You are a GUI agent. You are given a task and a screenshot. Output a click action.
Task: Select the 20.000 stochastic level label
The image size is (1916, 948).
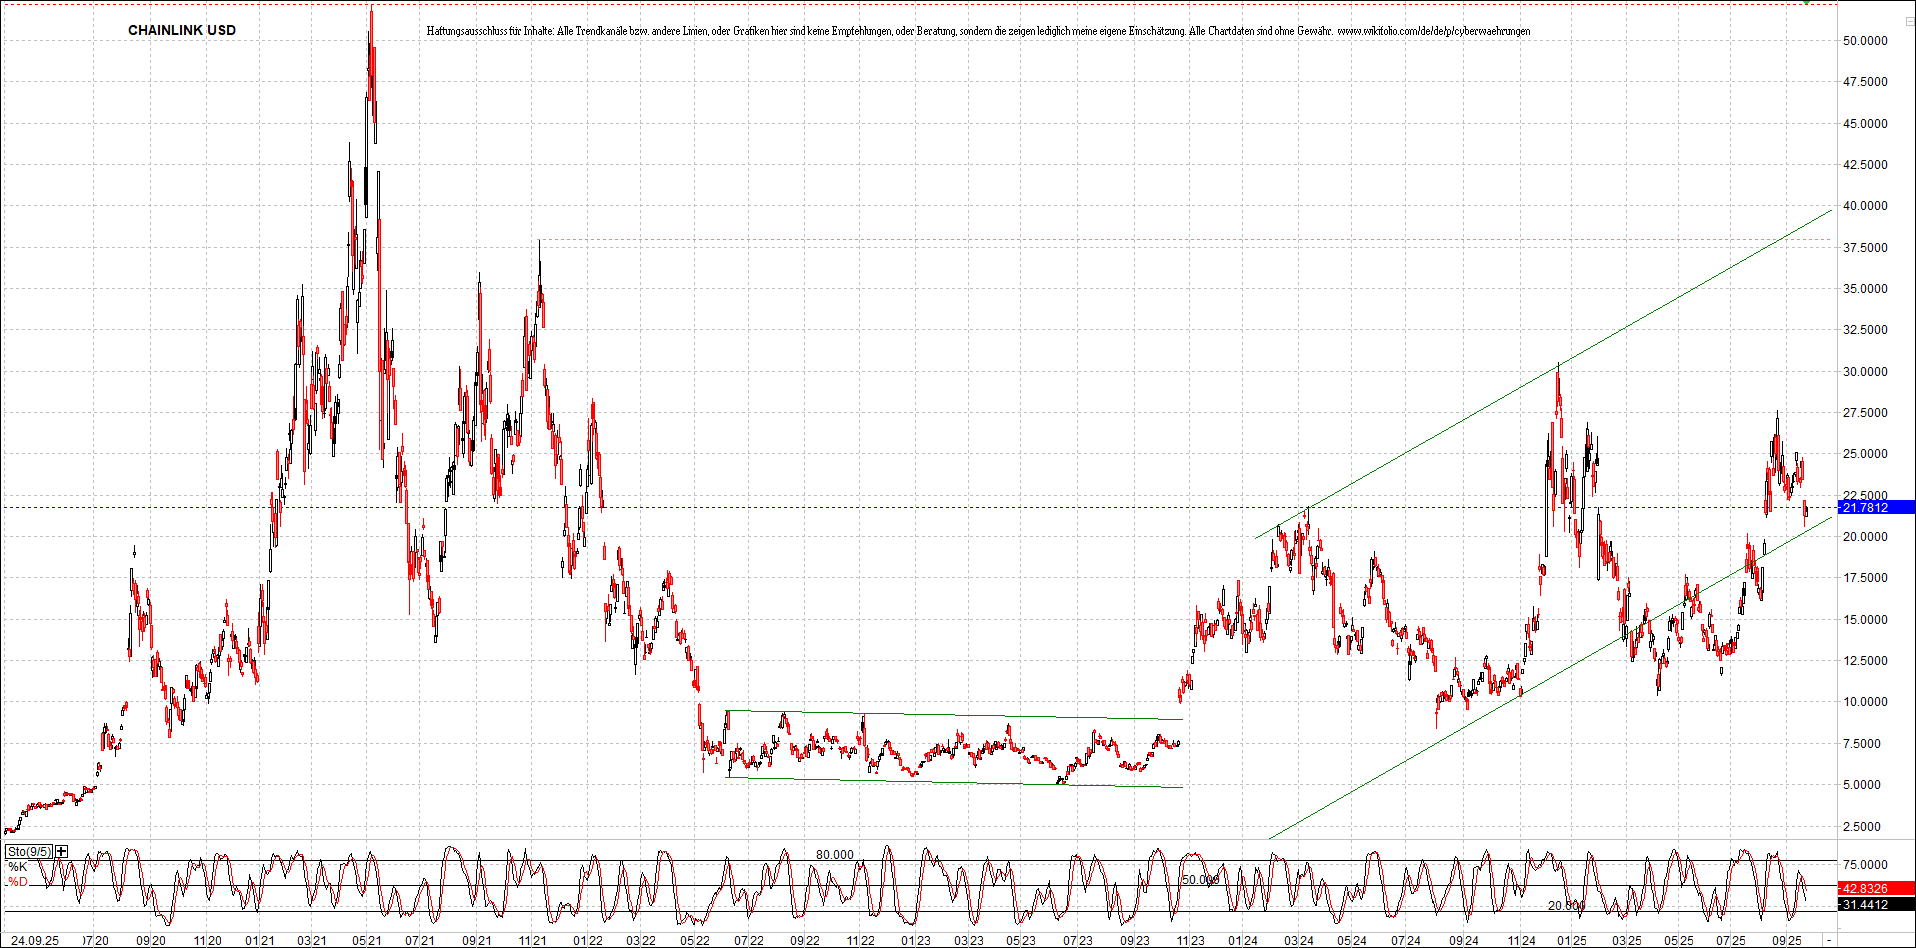tap(1565, 905)
